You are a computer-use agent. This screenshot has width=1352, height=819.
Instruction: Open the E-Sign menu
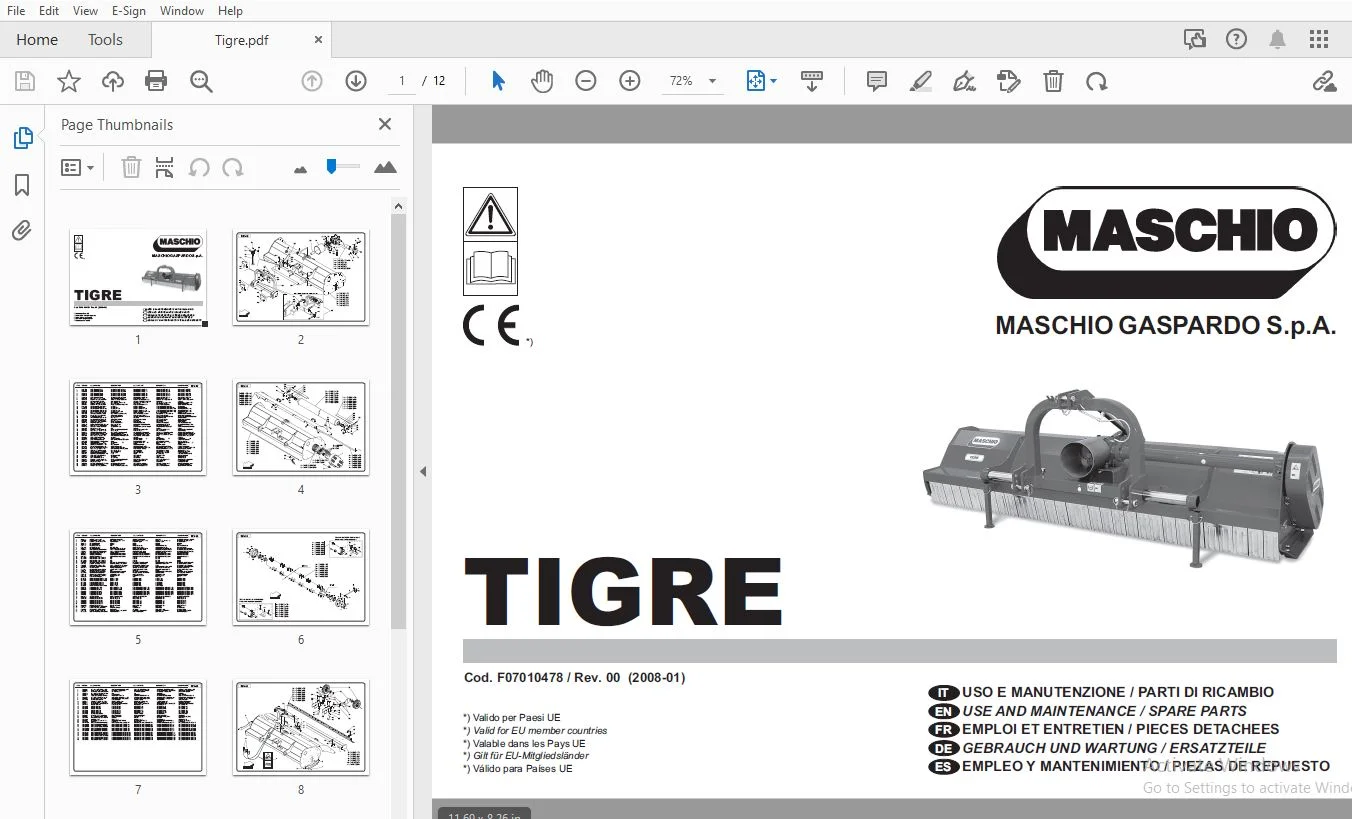[129, 11]
